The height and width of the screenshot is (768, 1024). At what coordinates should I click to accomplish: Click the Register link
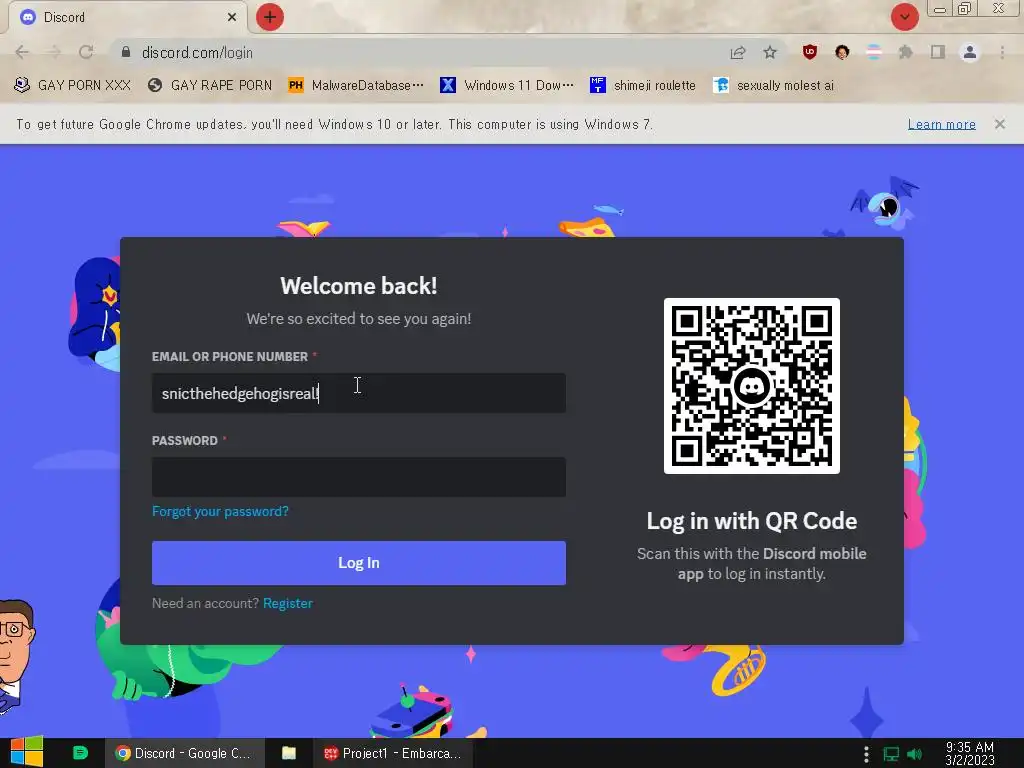pyautogui.click(x=288, y=603)
